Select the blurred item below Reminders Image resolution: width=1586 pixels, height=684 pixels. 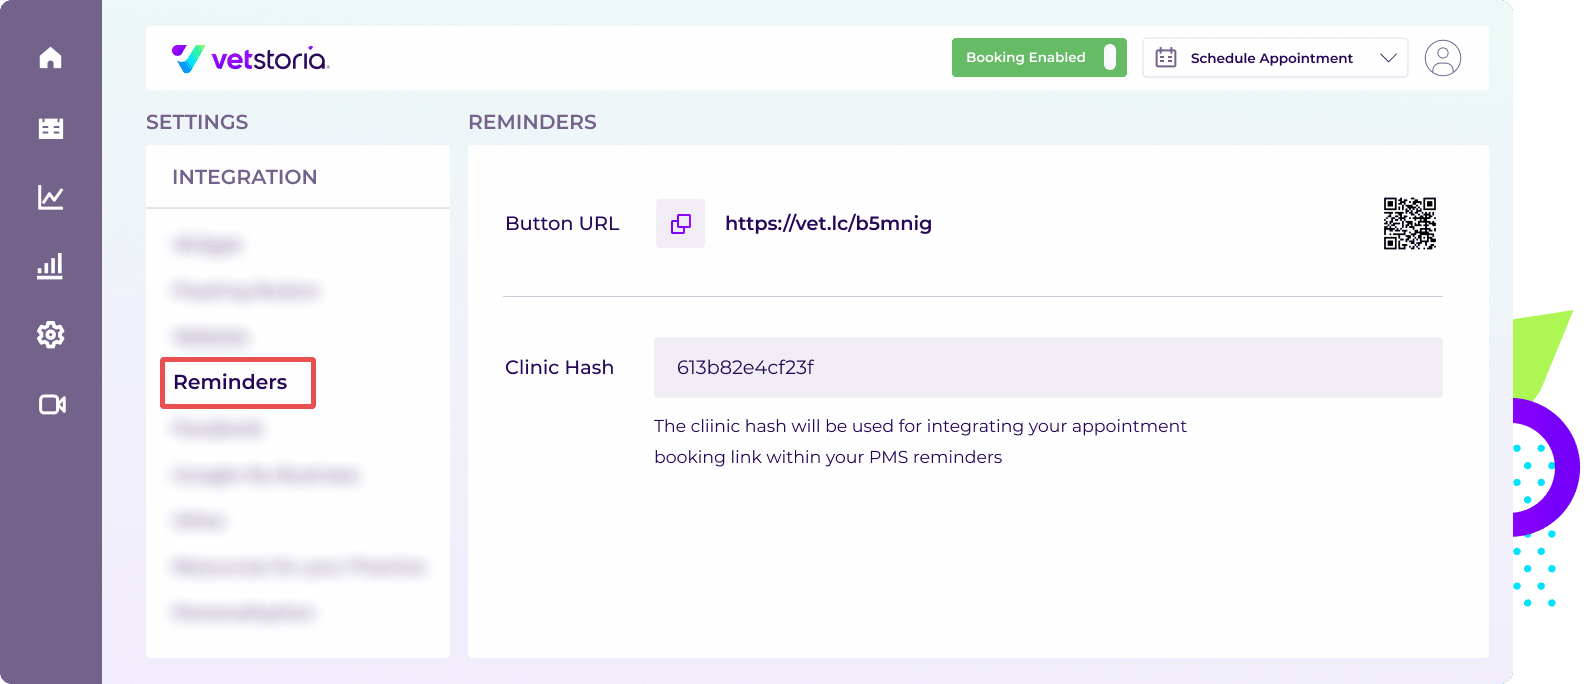coord(218,428)
